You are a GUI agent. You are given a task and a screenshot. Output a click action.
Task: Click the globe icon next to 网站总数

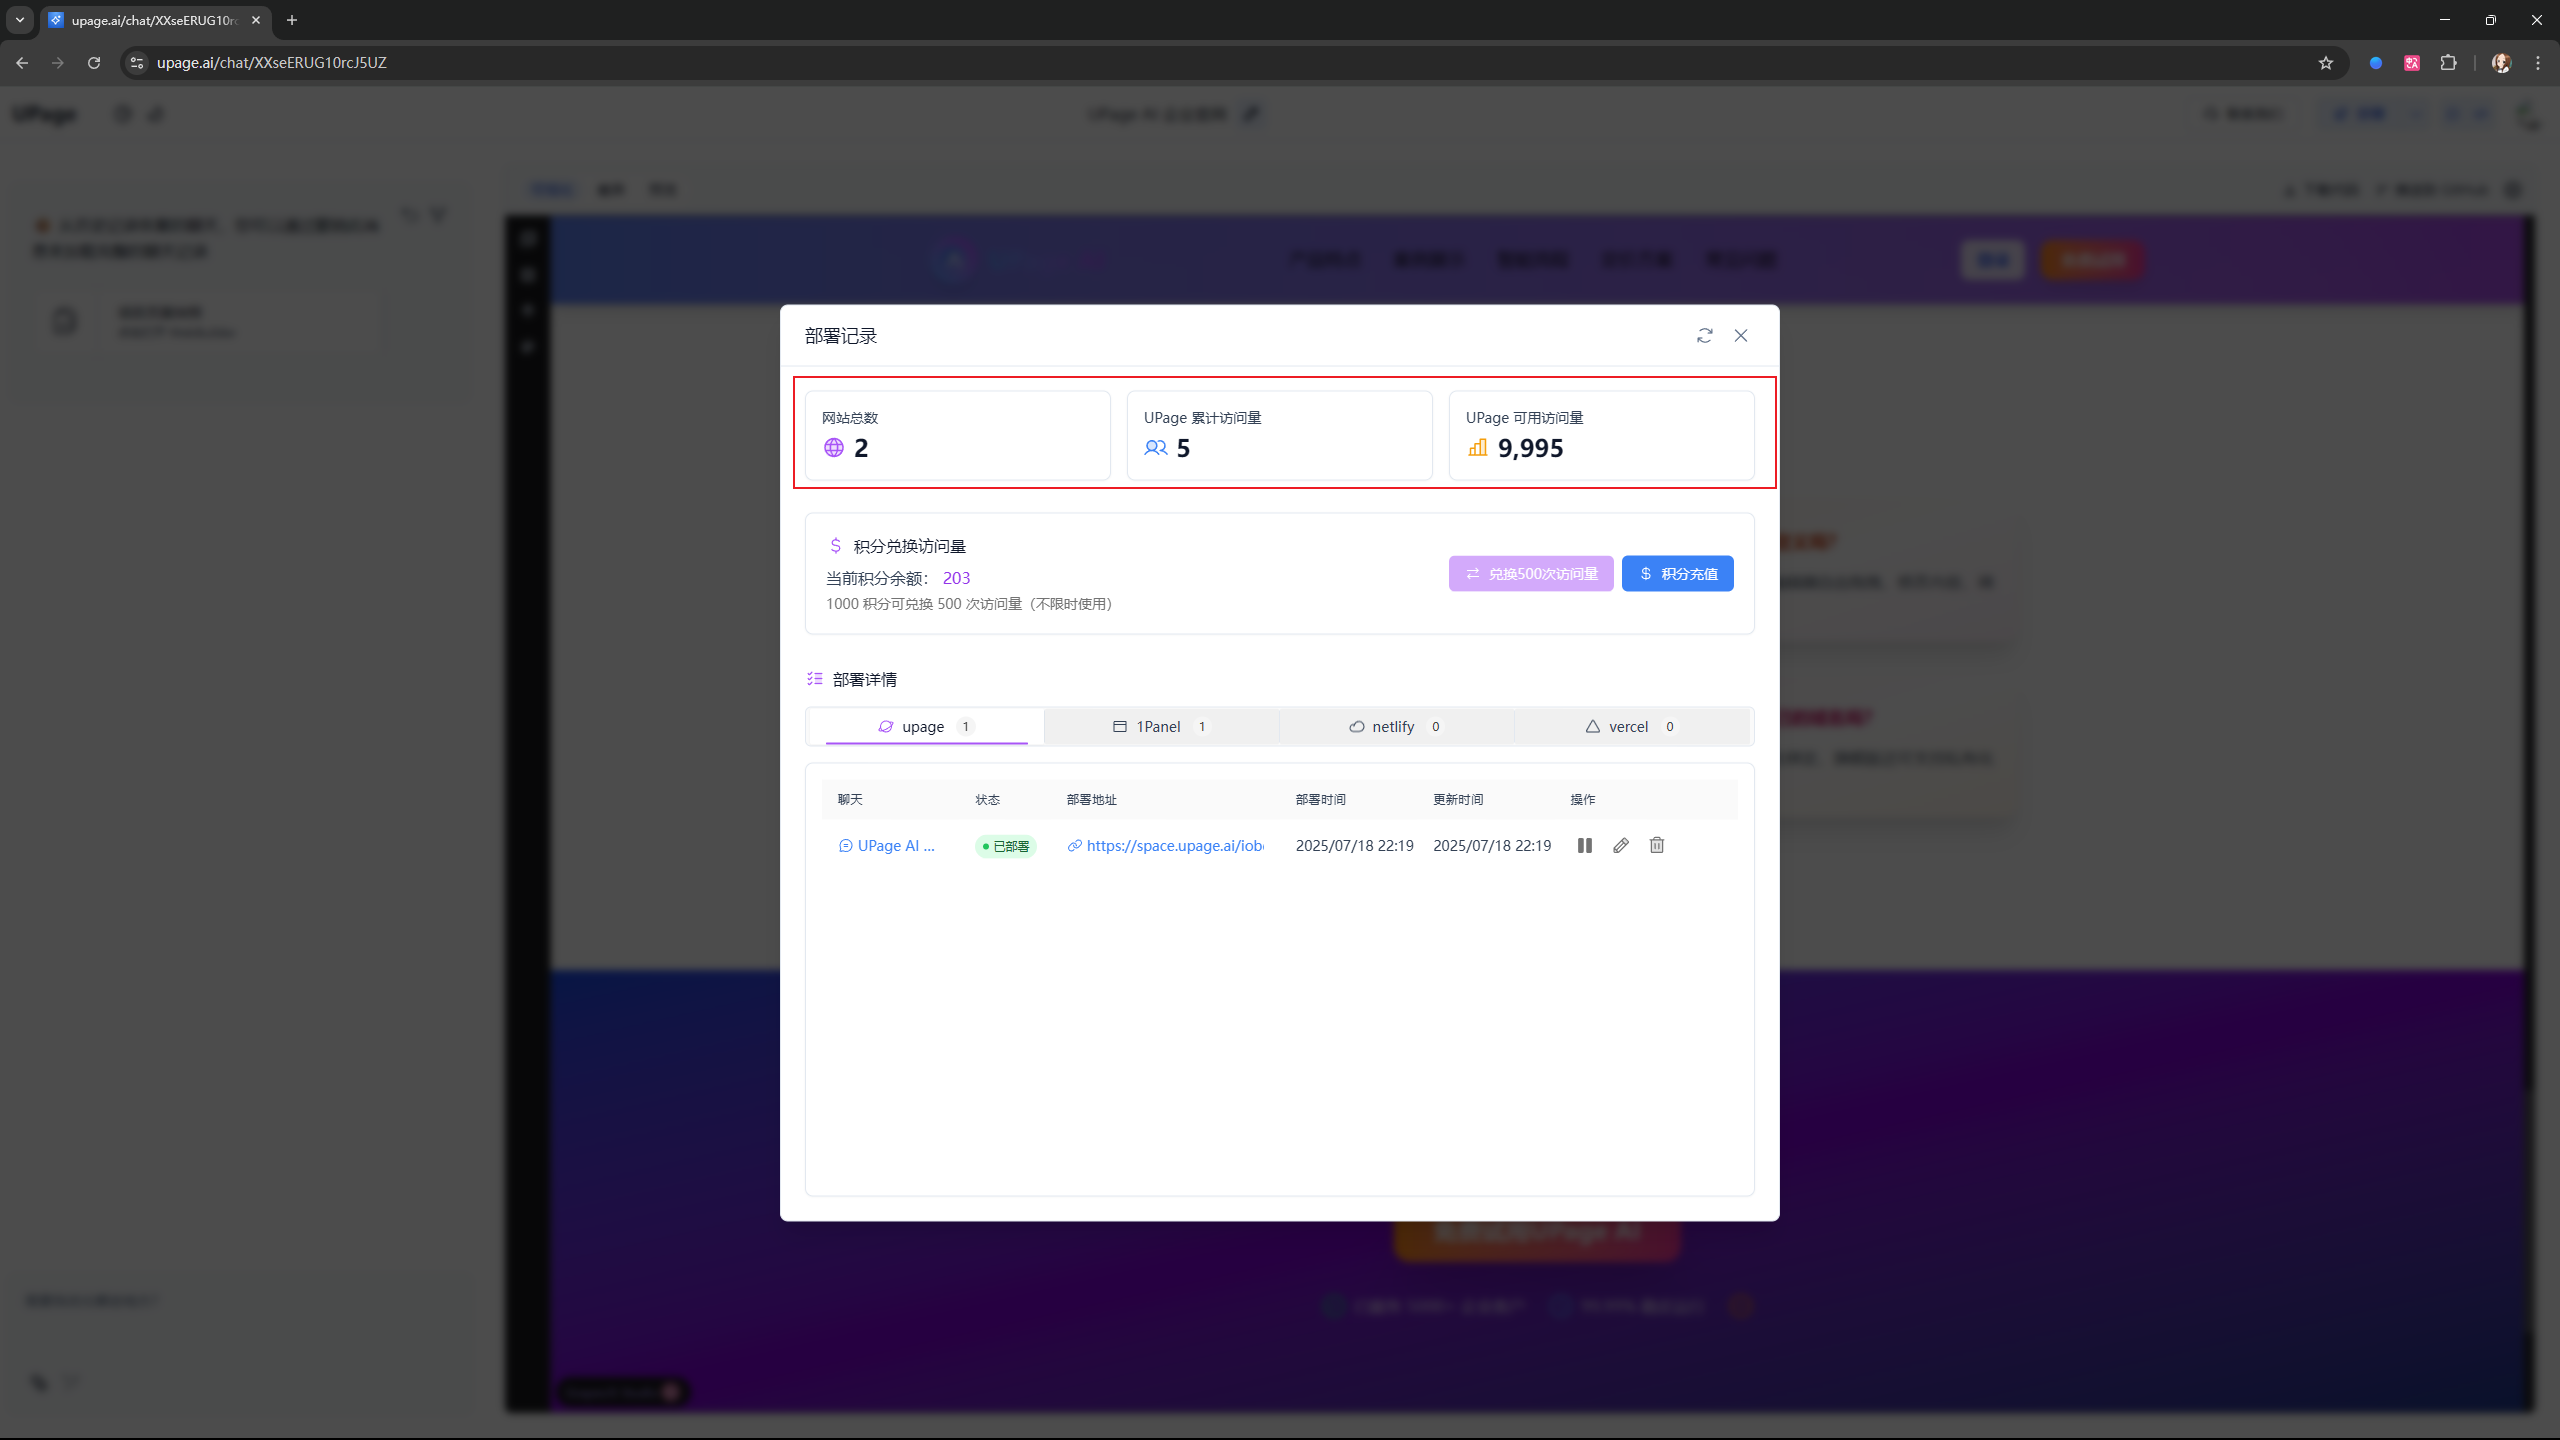click(834, 448)
